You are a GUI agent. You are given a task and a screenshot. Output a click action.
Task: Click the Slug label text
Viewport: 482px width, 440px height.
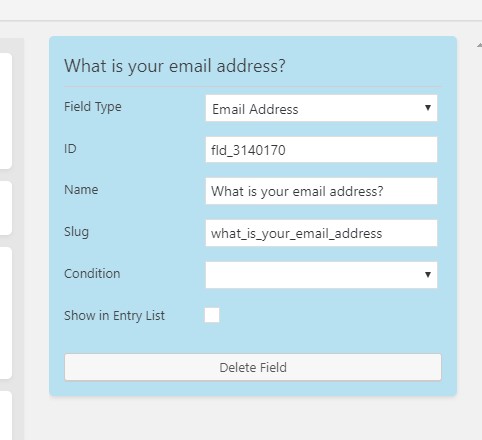coord(76,232)
